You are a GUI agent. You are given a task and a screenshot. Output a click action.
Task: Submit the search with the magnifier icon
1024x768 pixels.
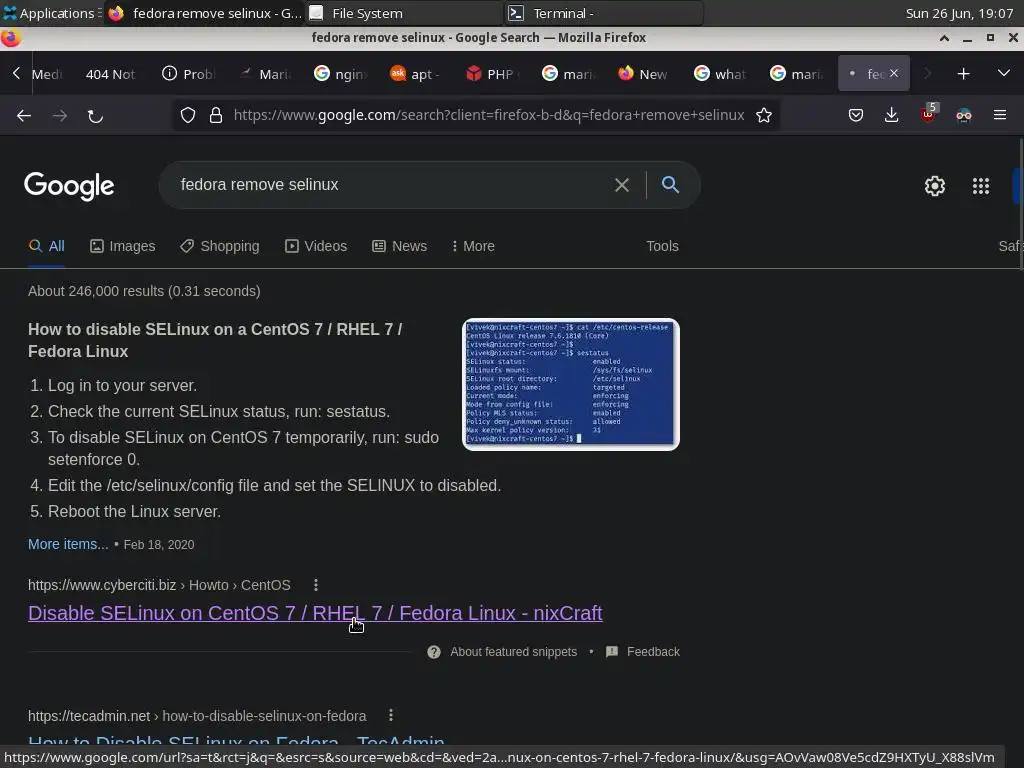tap(670, 185)
